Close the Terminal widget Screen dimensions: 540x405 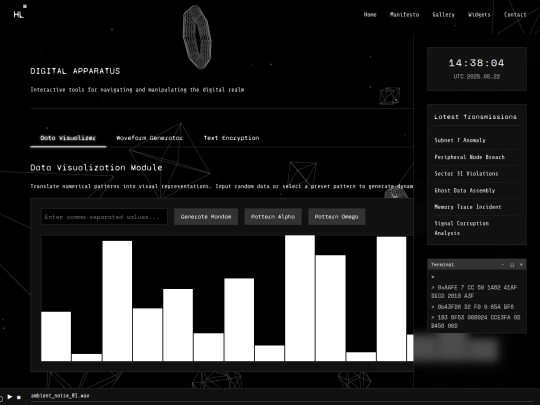(x=521, y=264)
